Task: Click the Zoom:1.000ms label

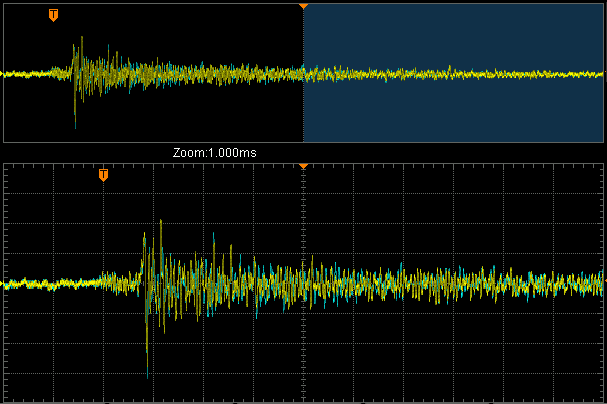Action: click(x=214, y=152)
